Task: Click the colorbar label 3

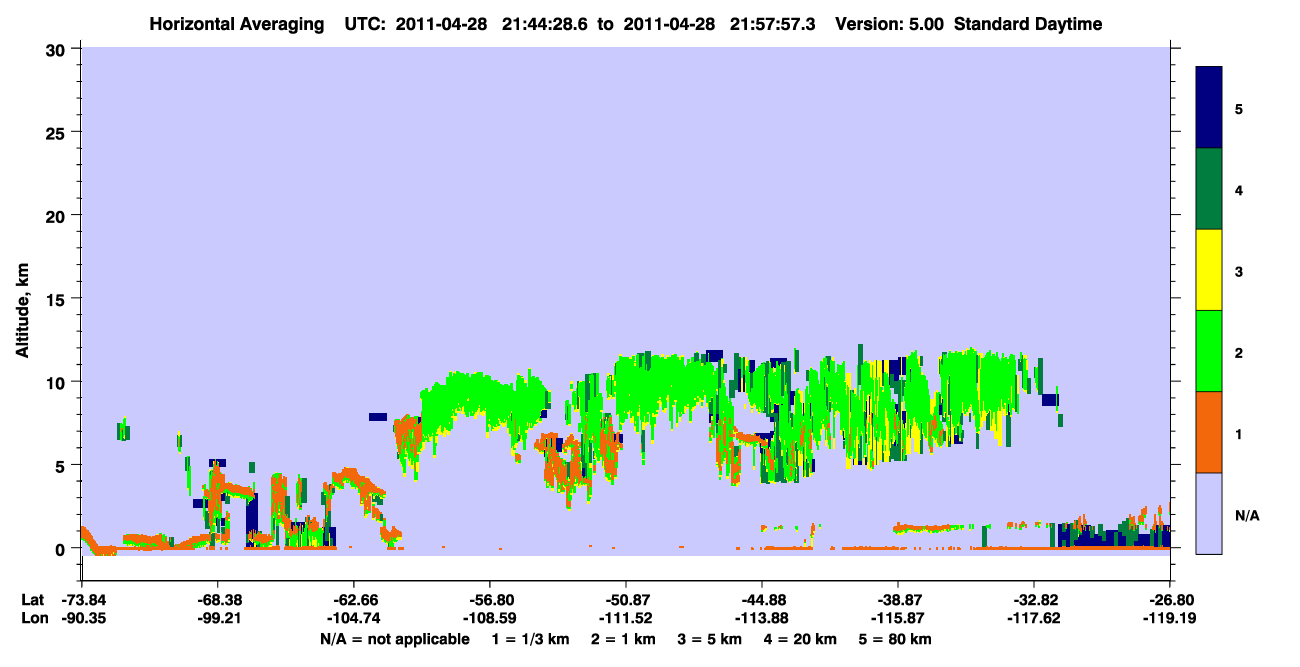Action: [1238, 271]
